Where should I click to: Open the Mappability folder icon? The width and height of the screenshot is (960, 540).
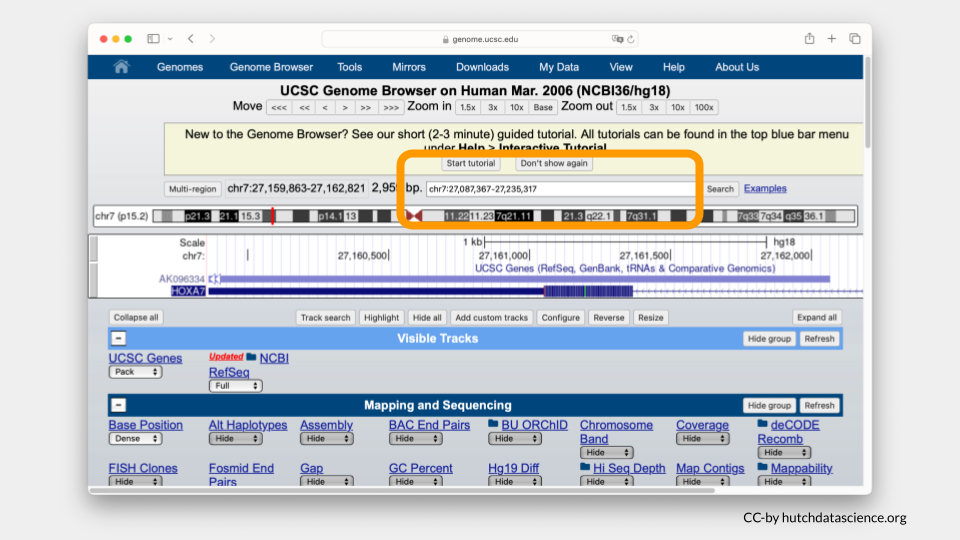[x=762, y=467]
